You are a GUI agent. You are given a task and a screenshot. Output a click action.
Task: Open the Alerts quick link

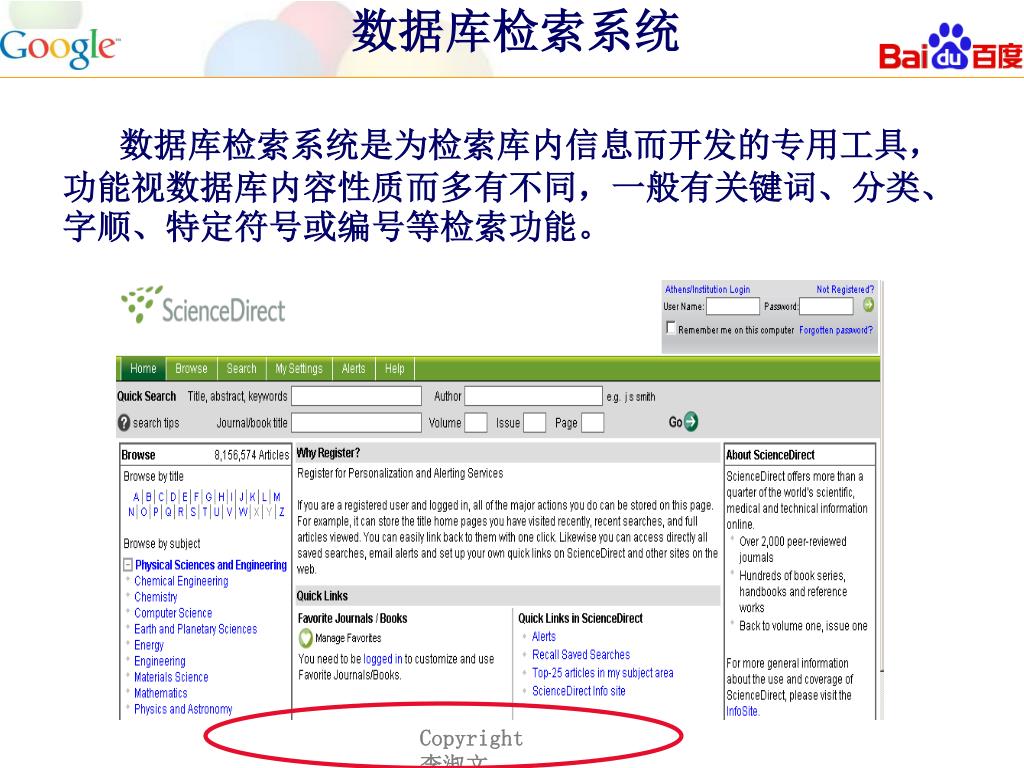click(x=543, y=636)
